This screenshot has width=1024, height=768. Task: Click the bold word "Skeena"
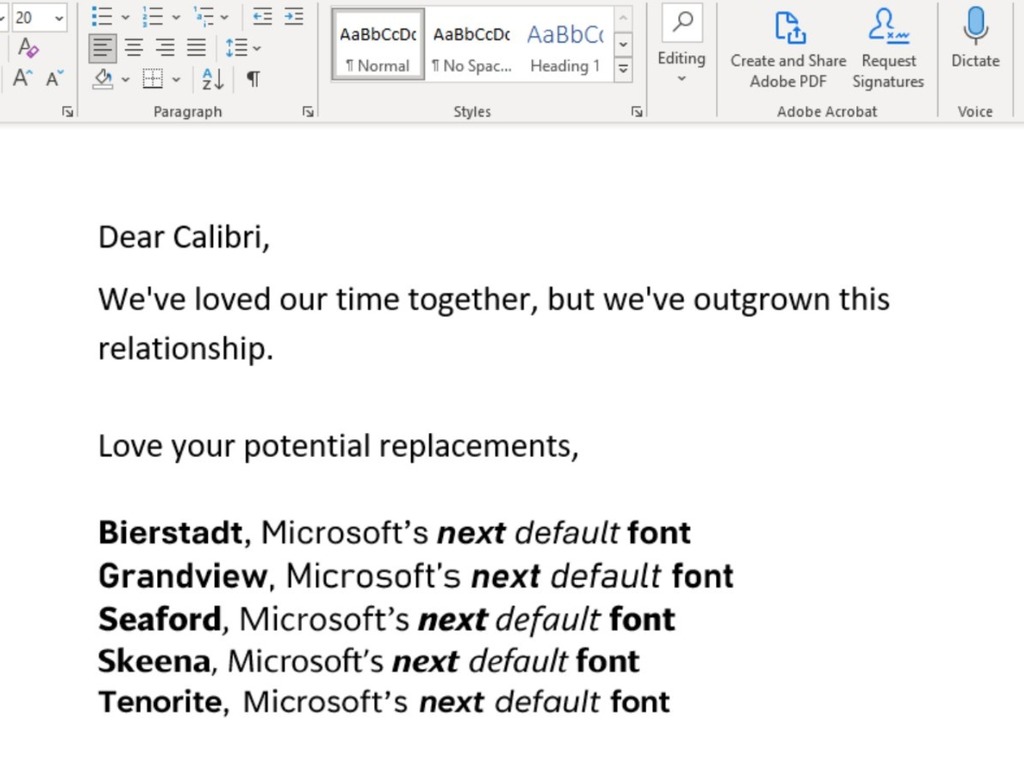click(154, 661)
